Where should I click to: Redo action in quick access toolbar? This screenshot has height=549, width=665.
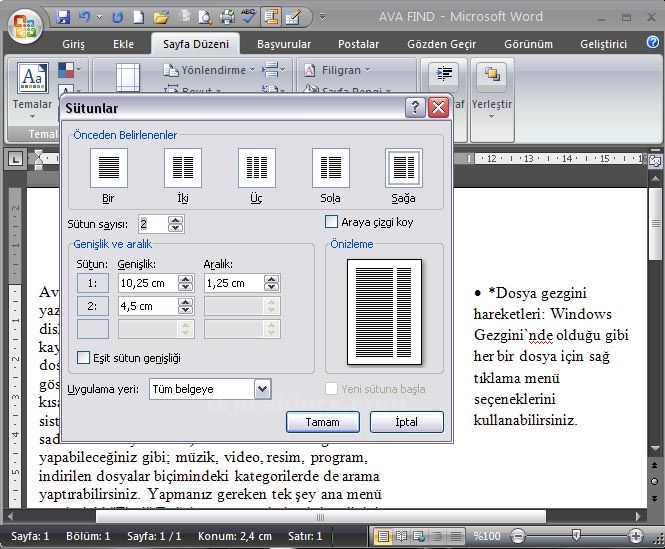coord(117,17)
